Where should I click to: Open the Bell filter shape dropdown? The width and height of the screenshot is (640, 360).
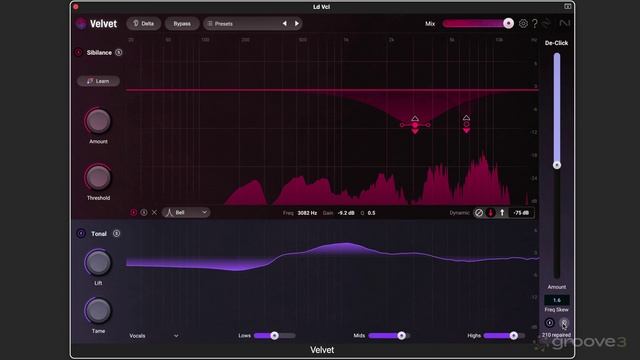coord(186,213)
